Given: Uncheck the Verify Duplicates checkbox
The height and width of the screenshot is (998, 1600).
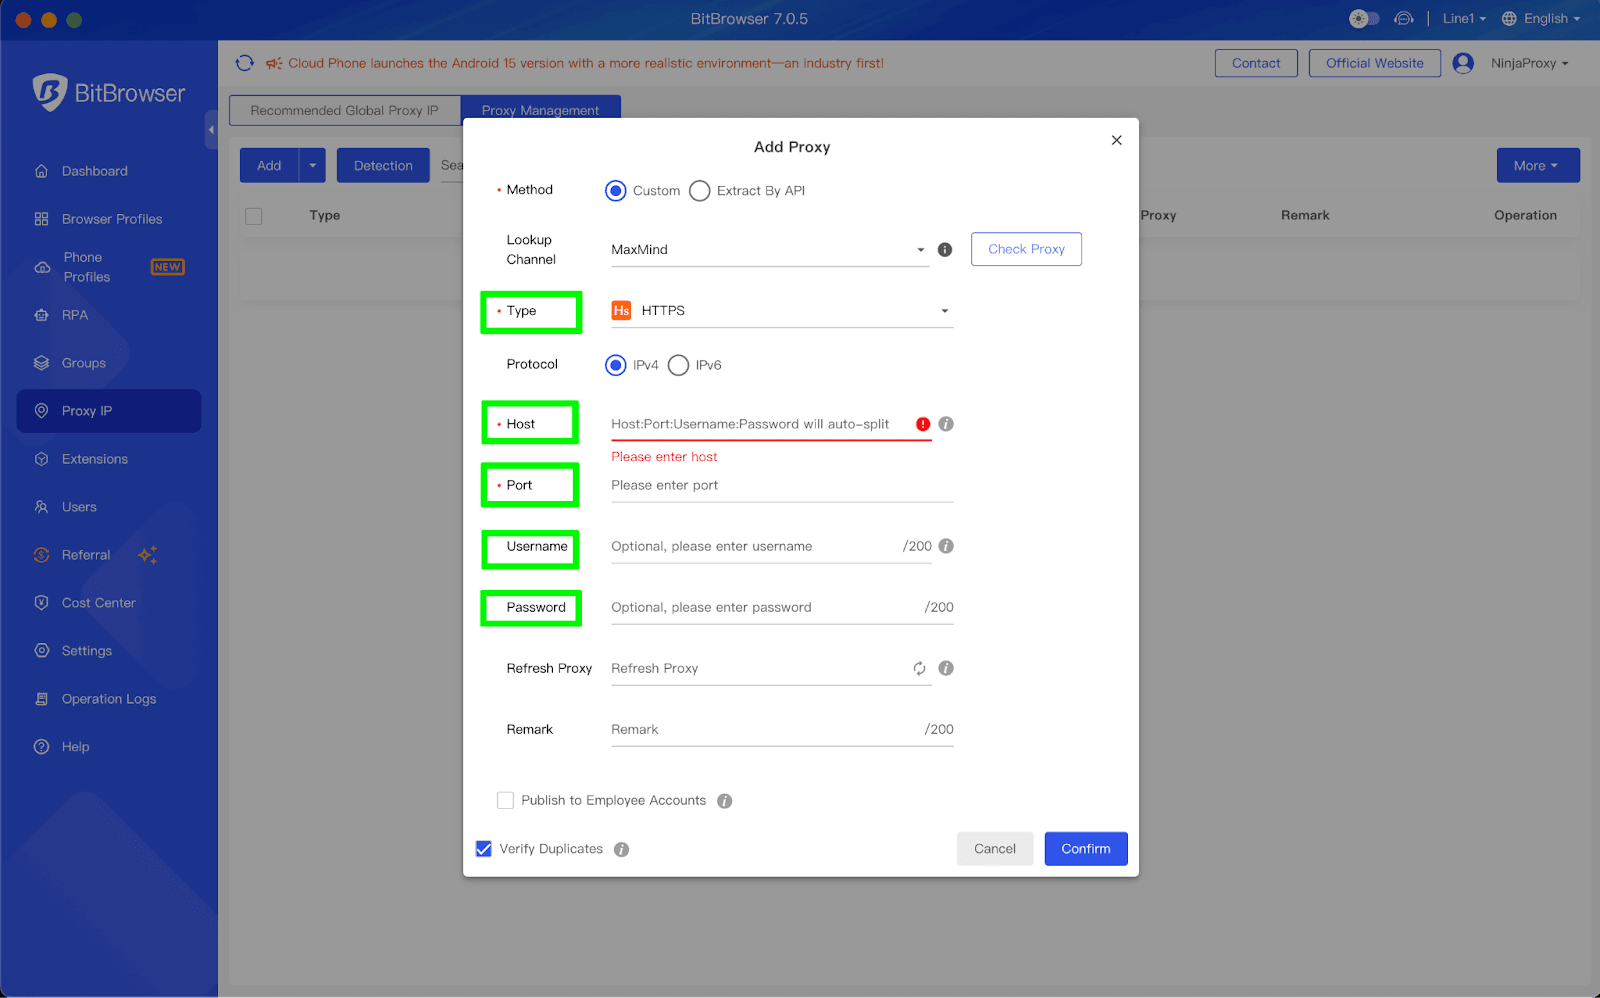Looking at the screenshot, I should click(x=484, y=849).
